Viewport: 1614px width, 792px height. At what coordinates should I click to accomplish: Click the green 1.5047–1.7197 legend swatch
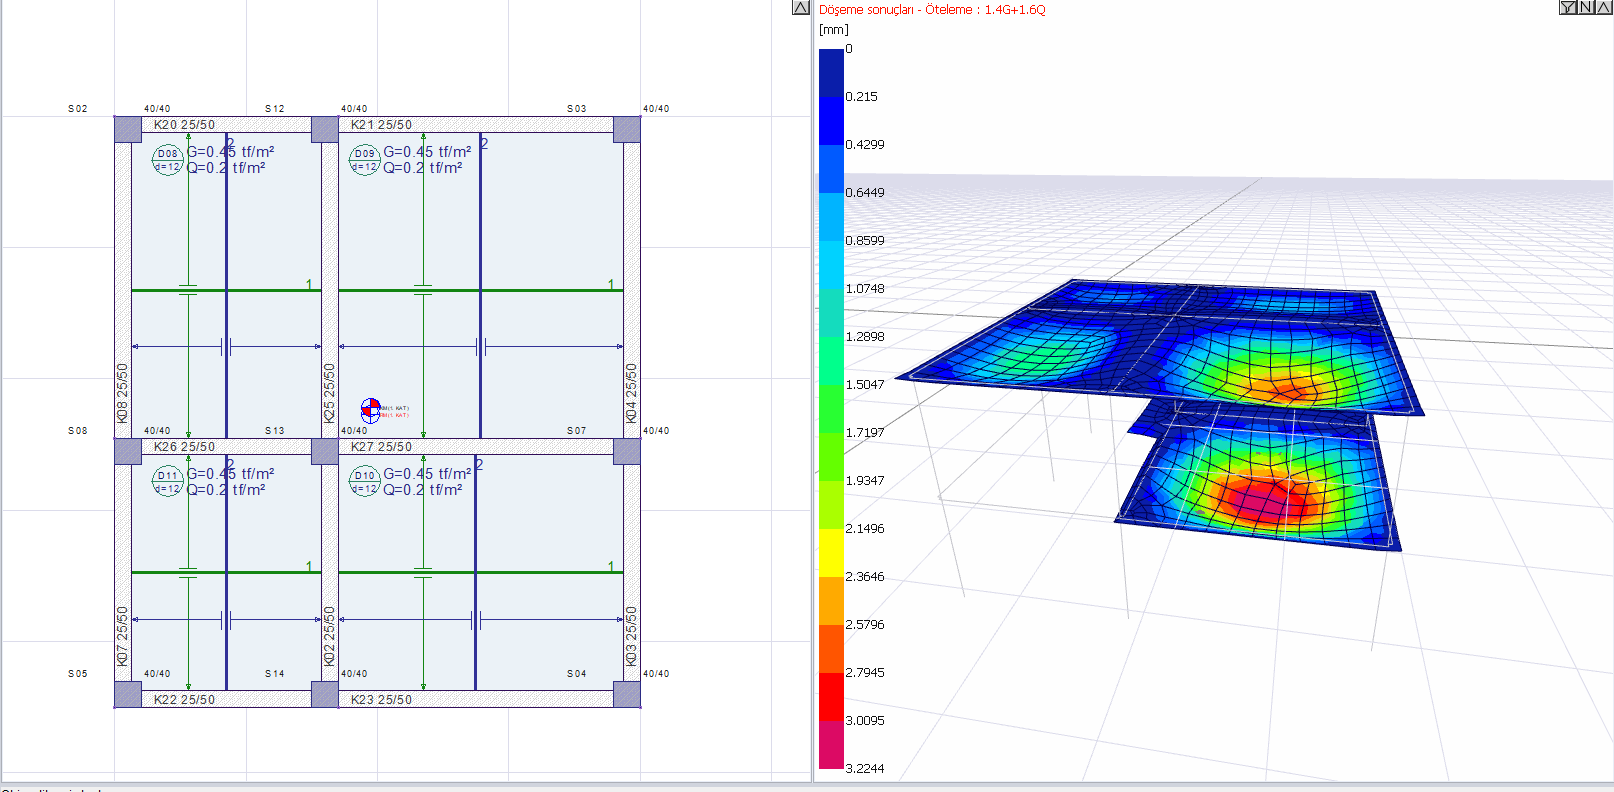(x=831, y=408)
